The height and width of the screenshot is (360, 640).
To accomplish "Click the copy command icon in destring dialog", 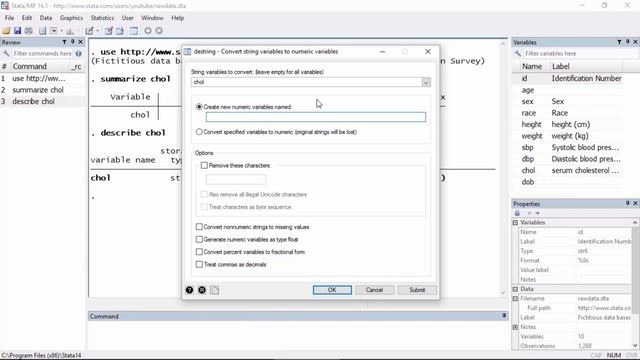I will click(215, 290).
